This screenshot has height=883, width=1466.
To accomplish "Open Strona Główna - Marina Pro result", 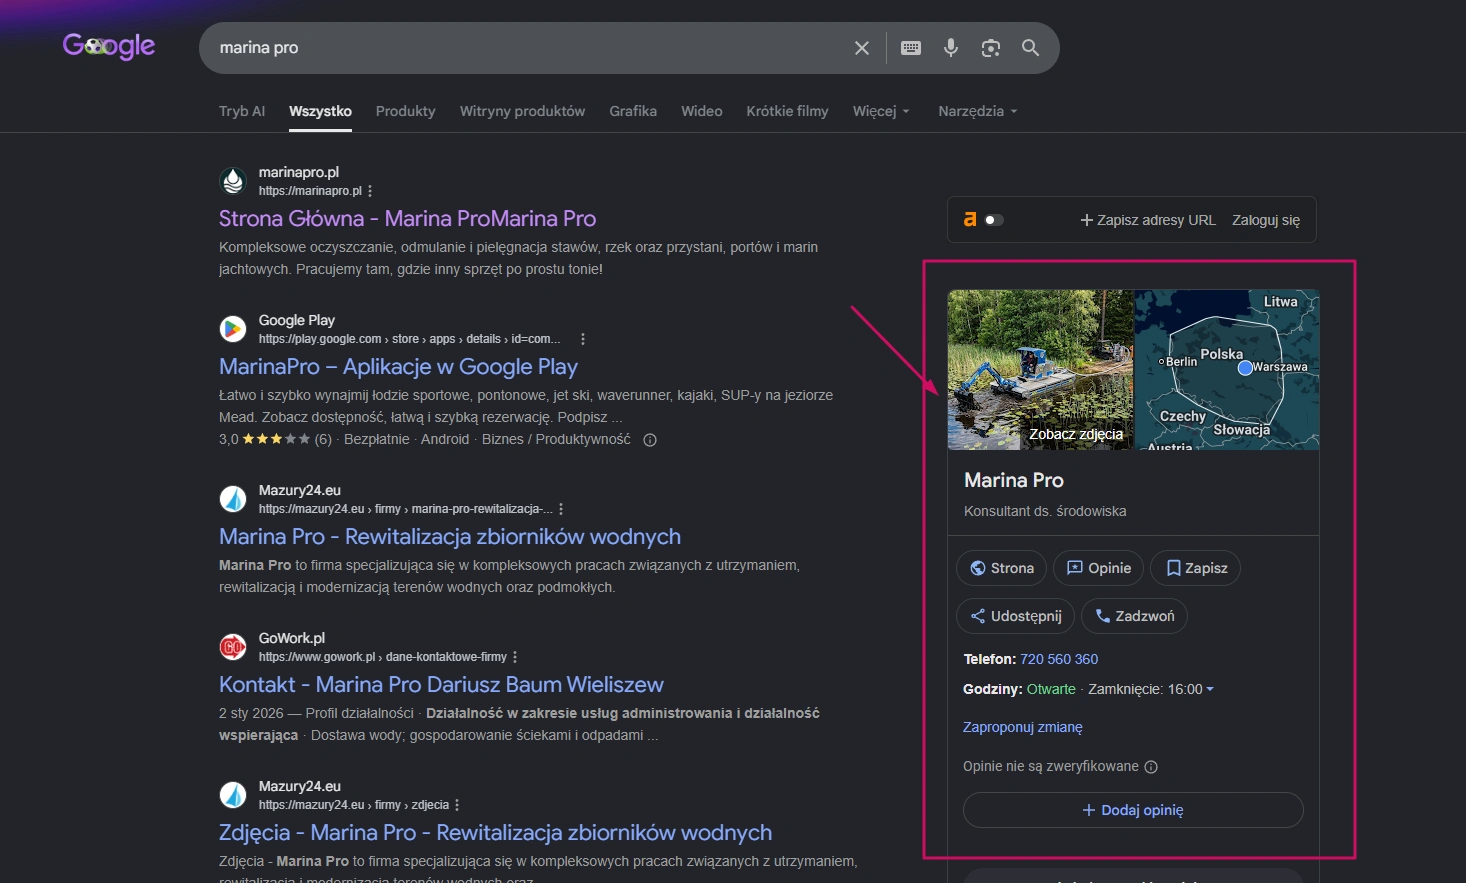I will 407,219.
